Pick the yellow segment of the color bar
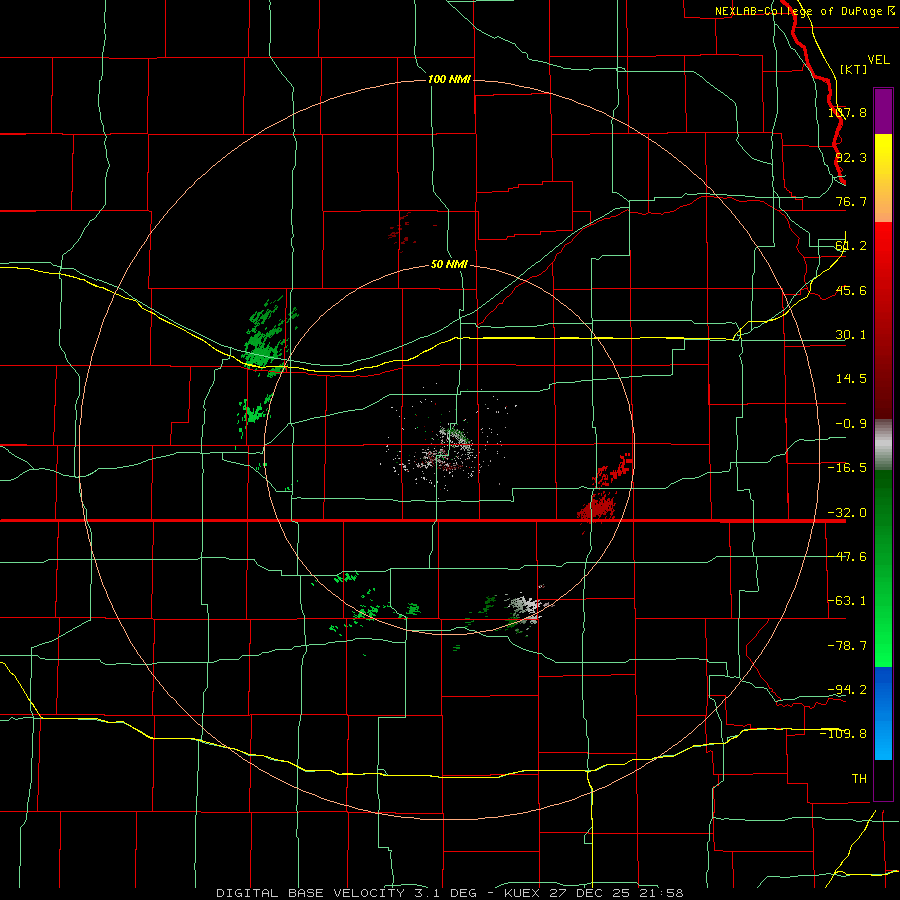 point(883,177)
